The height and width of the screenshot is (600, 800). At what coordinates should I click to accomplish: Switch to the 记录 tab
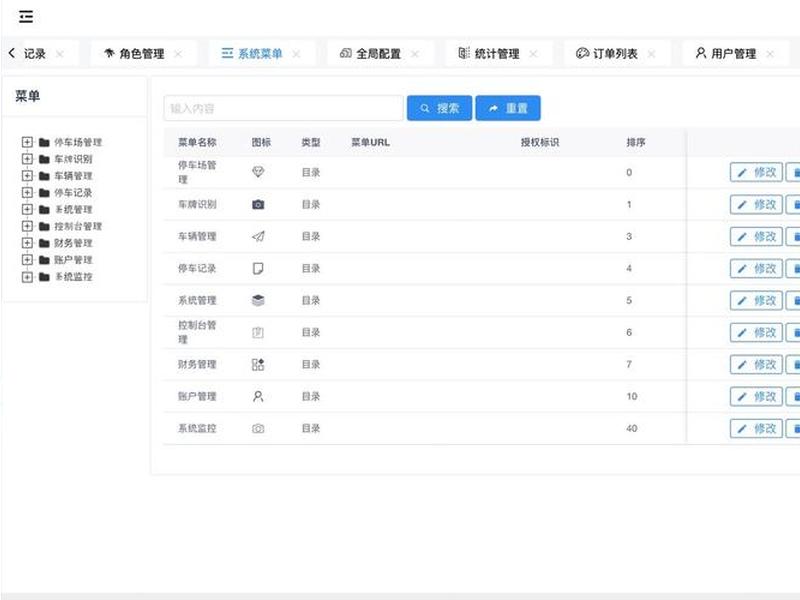click(x=35, y=54)
